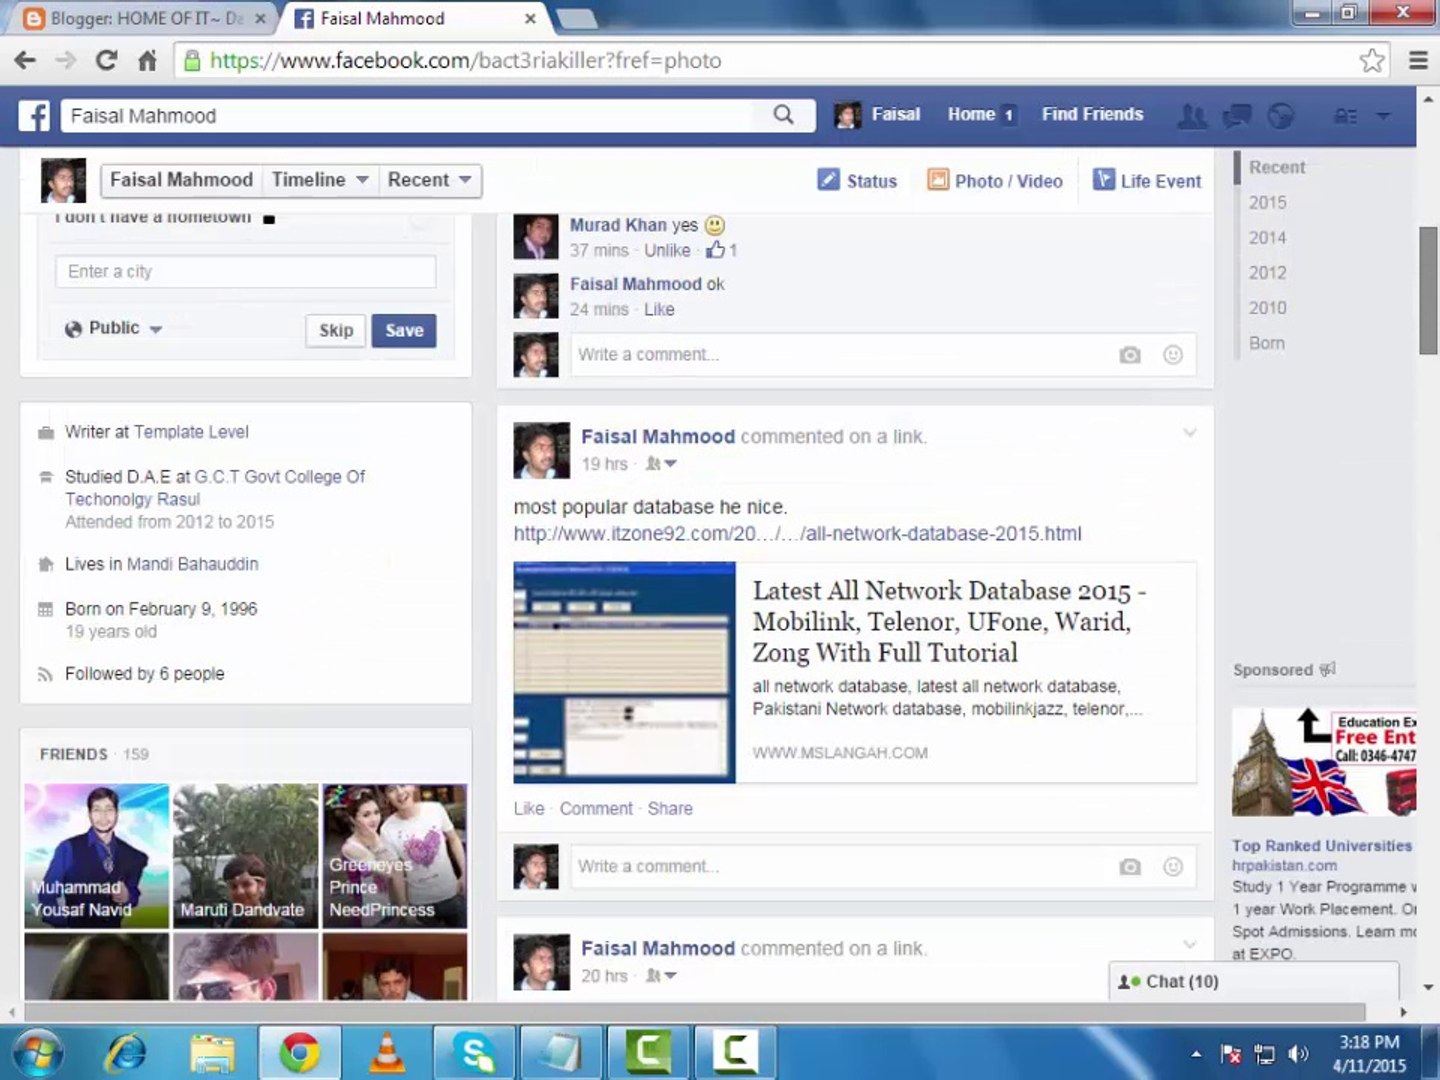Open options chevron on 19 hrs post
This screenshot has height=1080, width=1440.
tap(1189, 433)
